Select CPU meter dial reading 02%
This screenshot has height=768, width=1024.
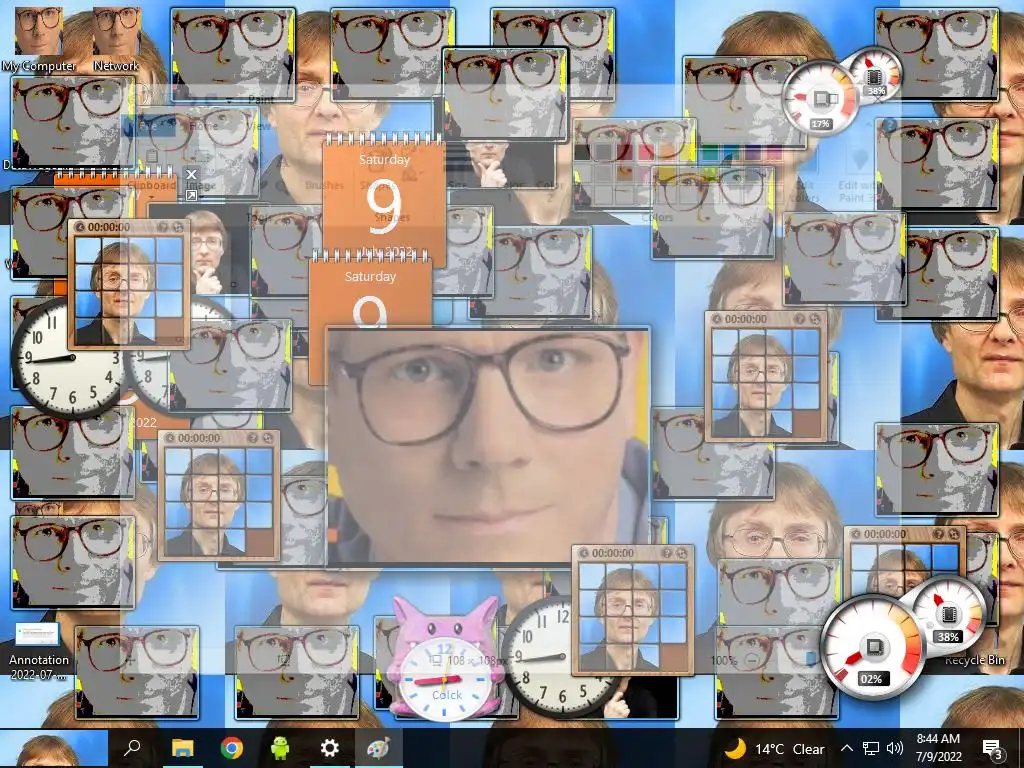[x=871, y=648]
